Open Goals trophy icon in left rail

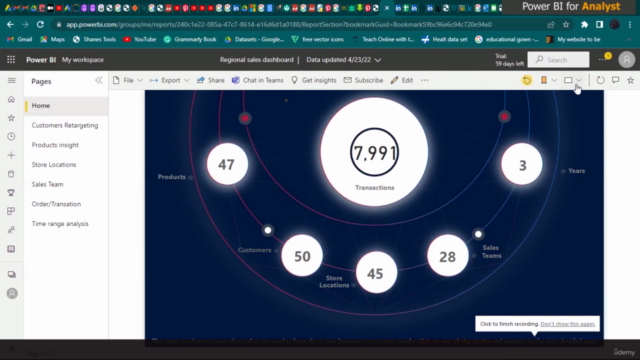(11, 193)
